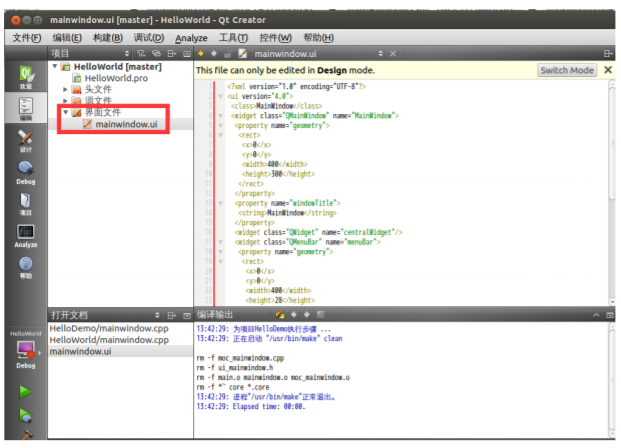
Task: Click the HelloWorld Debug kit selector
Action: (x=24, y=349)
